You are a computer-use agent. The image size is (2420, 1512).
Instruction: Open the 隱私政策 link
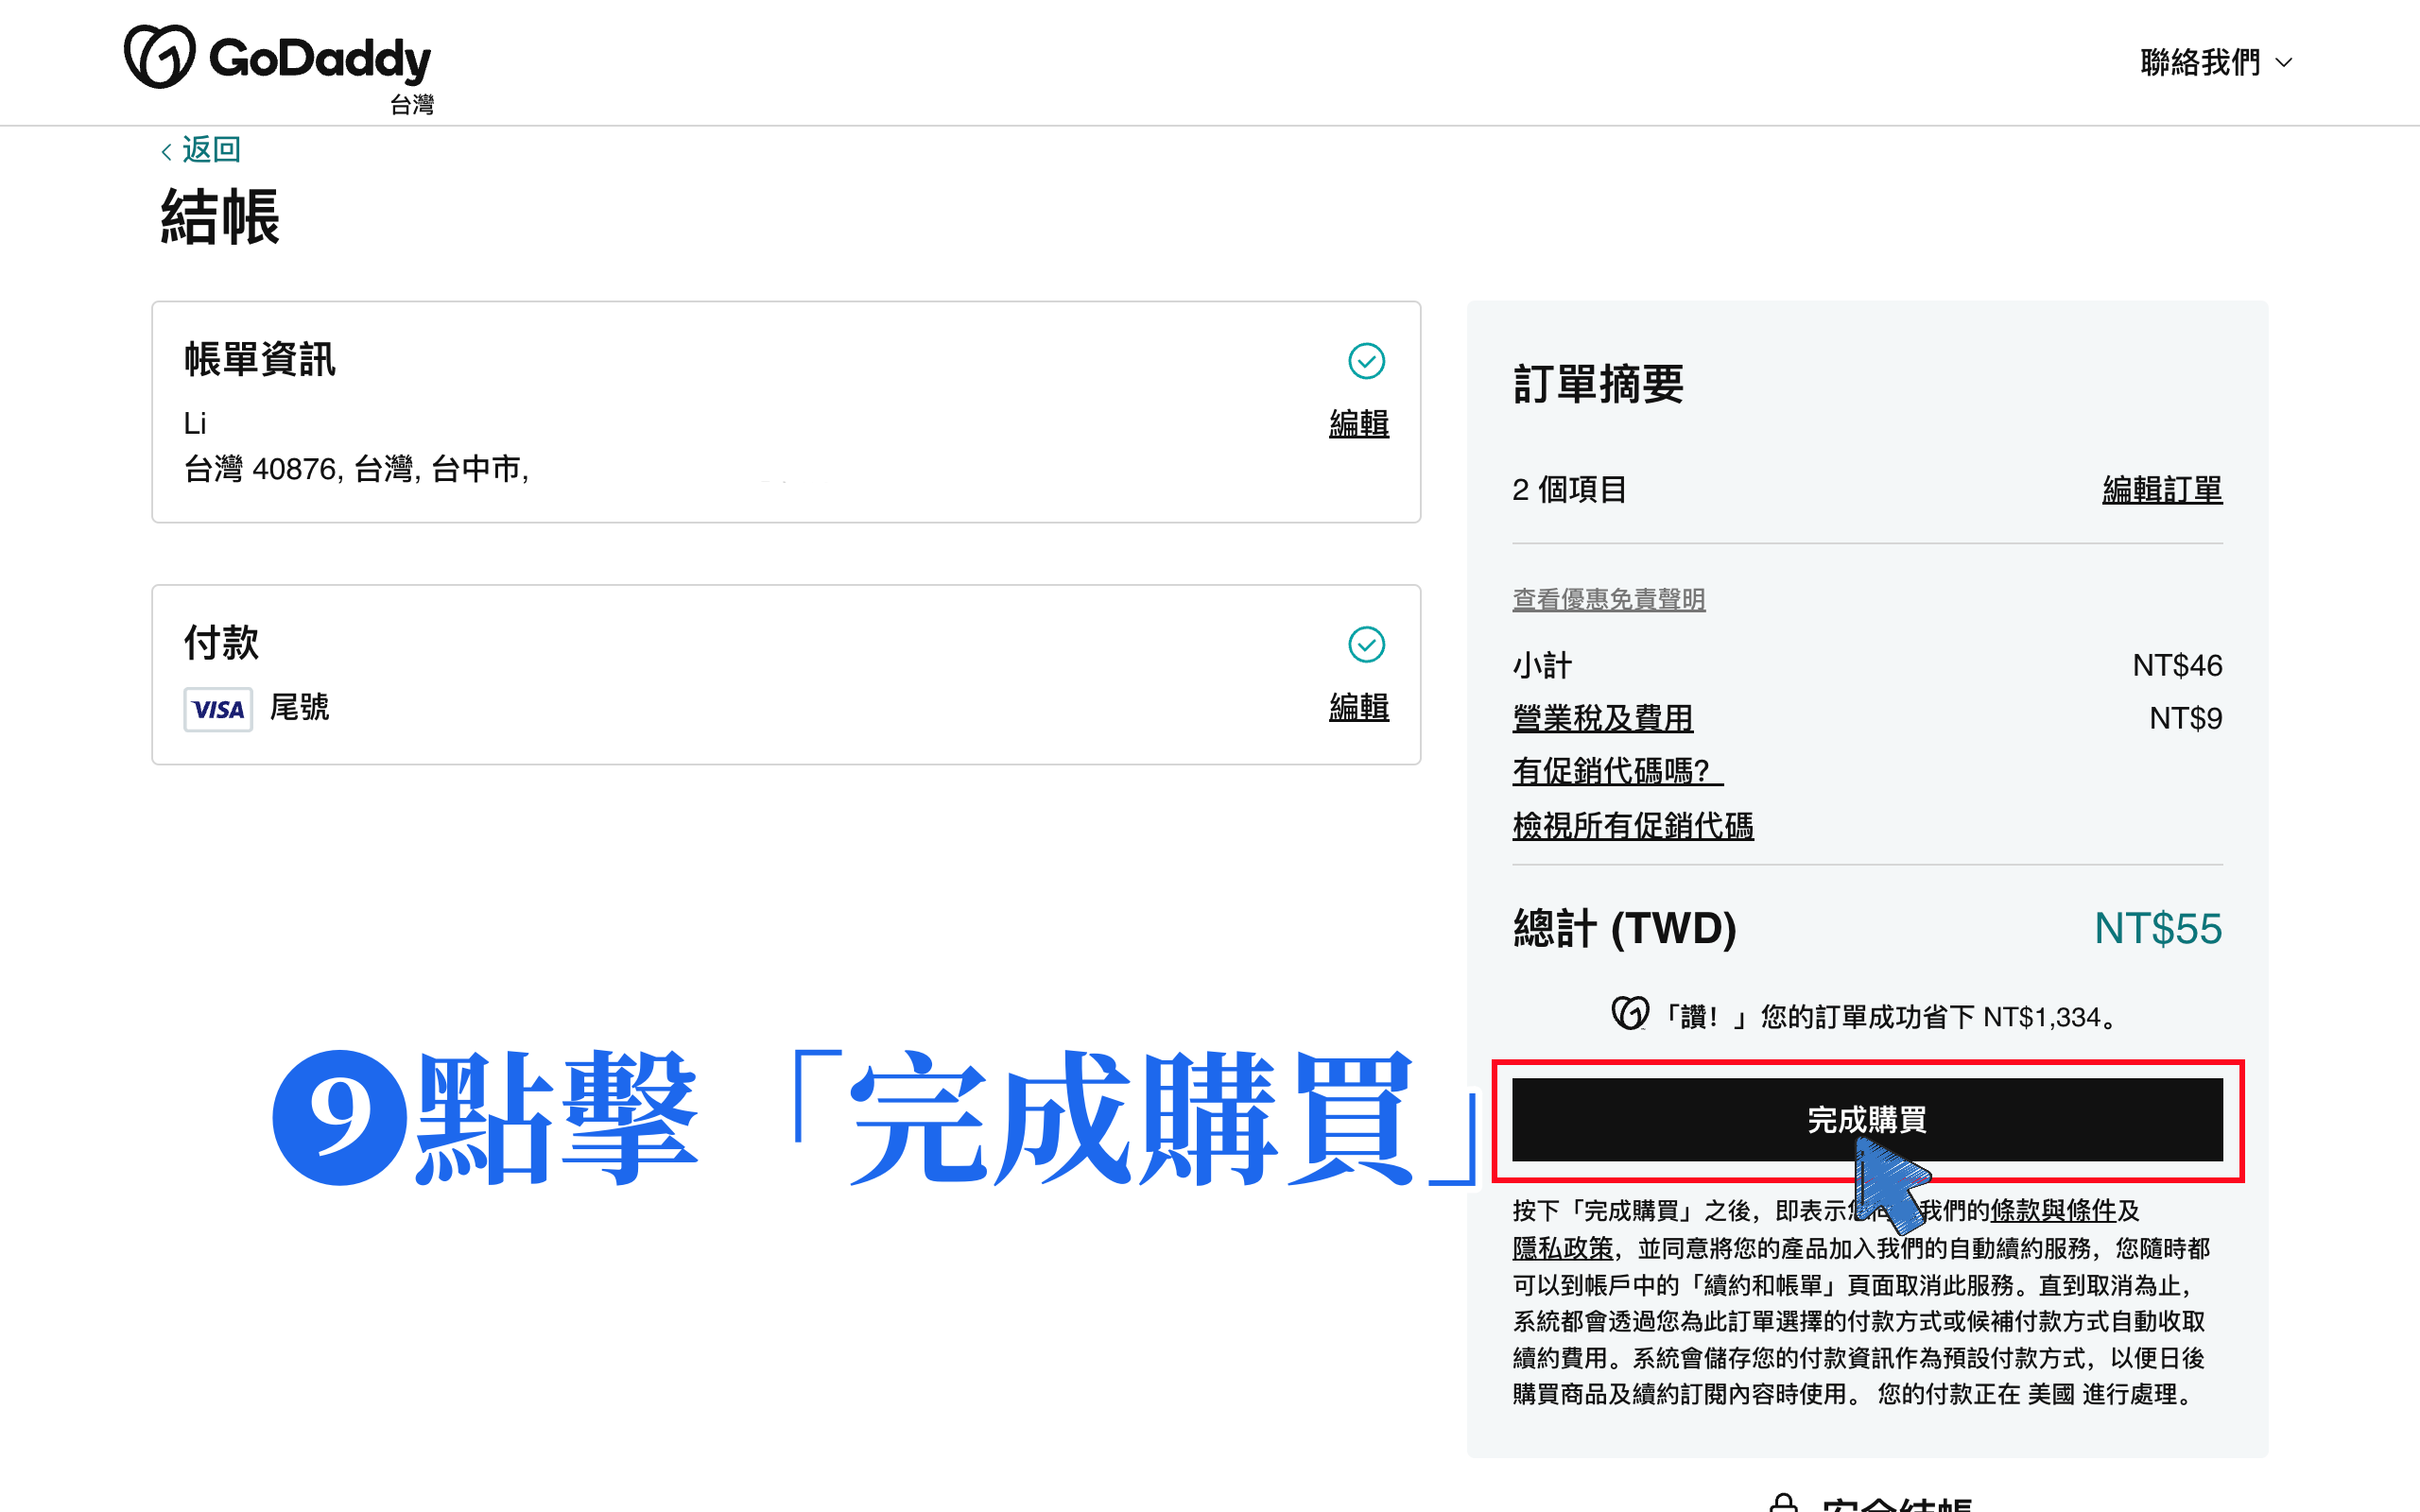pos(1562,1248)
